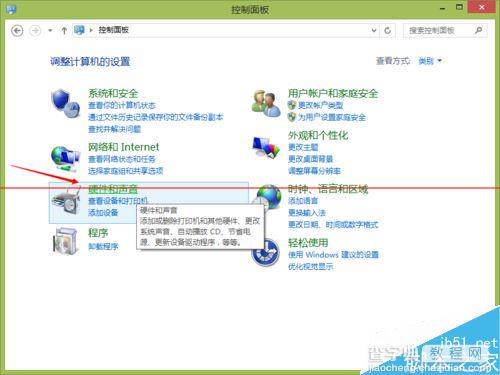Click 更改桌面背景 link
Screen dimensions: 500x375
310,159
